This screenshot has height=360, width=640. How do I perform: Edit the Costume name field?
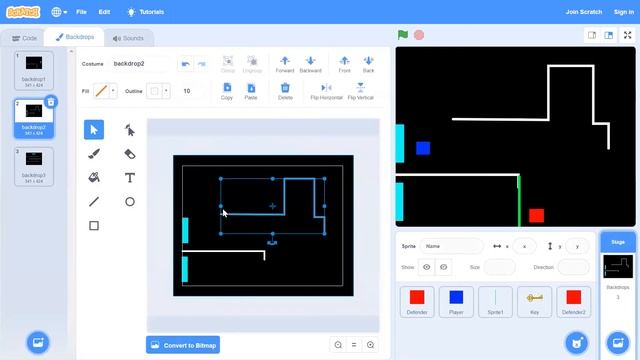[140, 64]
